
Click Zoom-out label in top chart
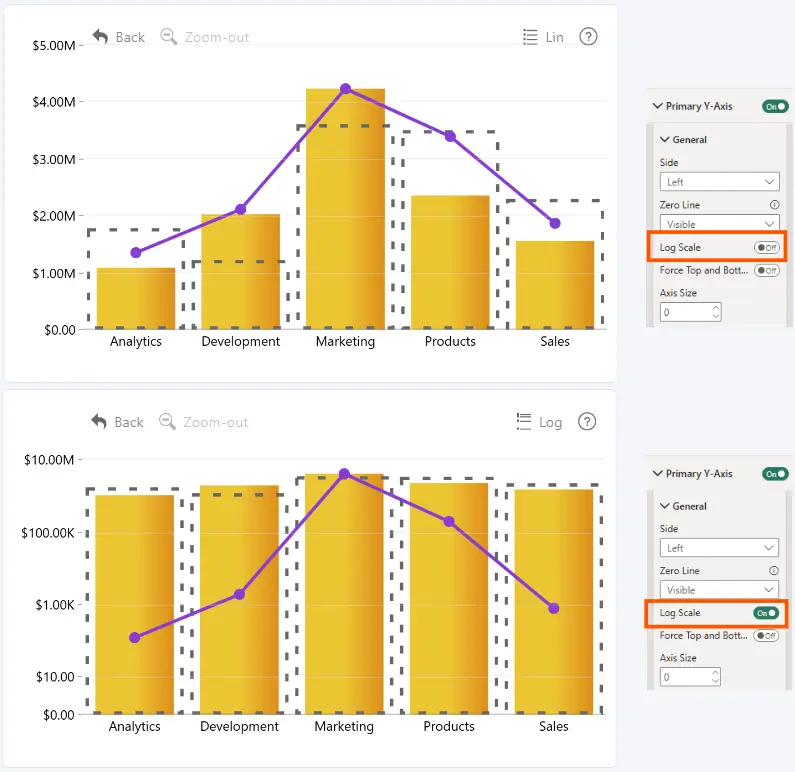(217, 37)
